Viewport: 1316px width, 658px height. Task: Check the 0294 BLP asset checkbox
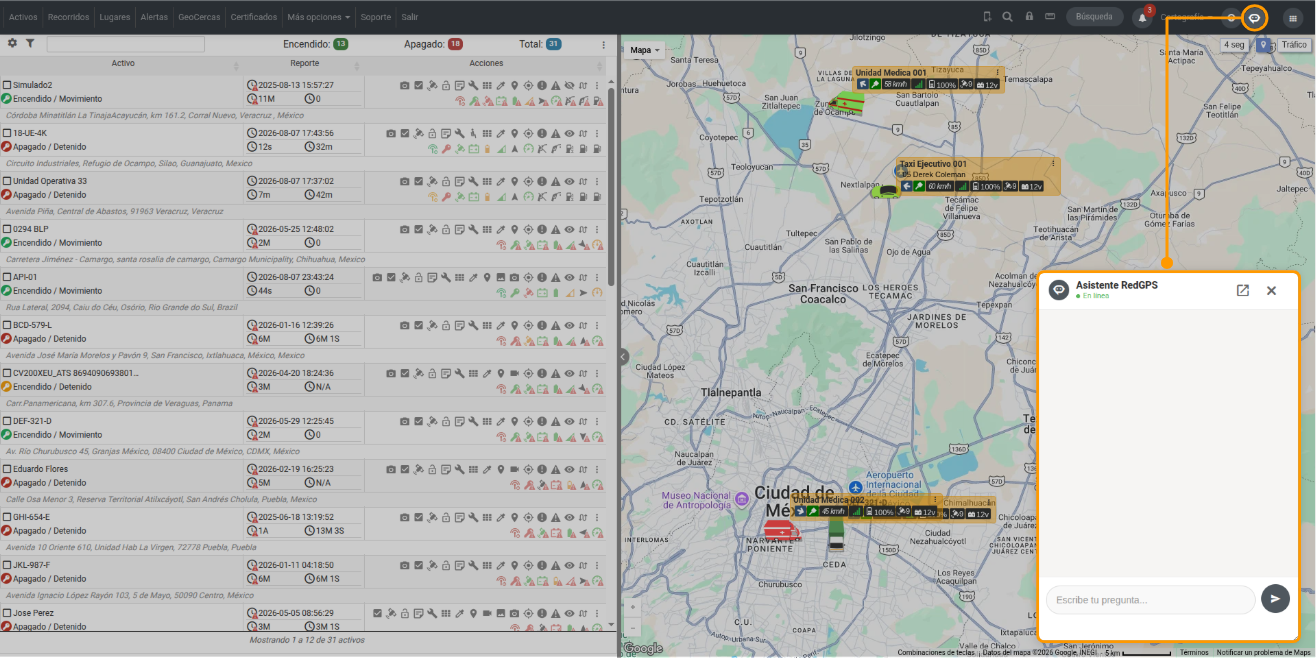[x=7, y=229]
